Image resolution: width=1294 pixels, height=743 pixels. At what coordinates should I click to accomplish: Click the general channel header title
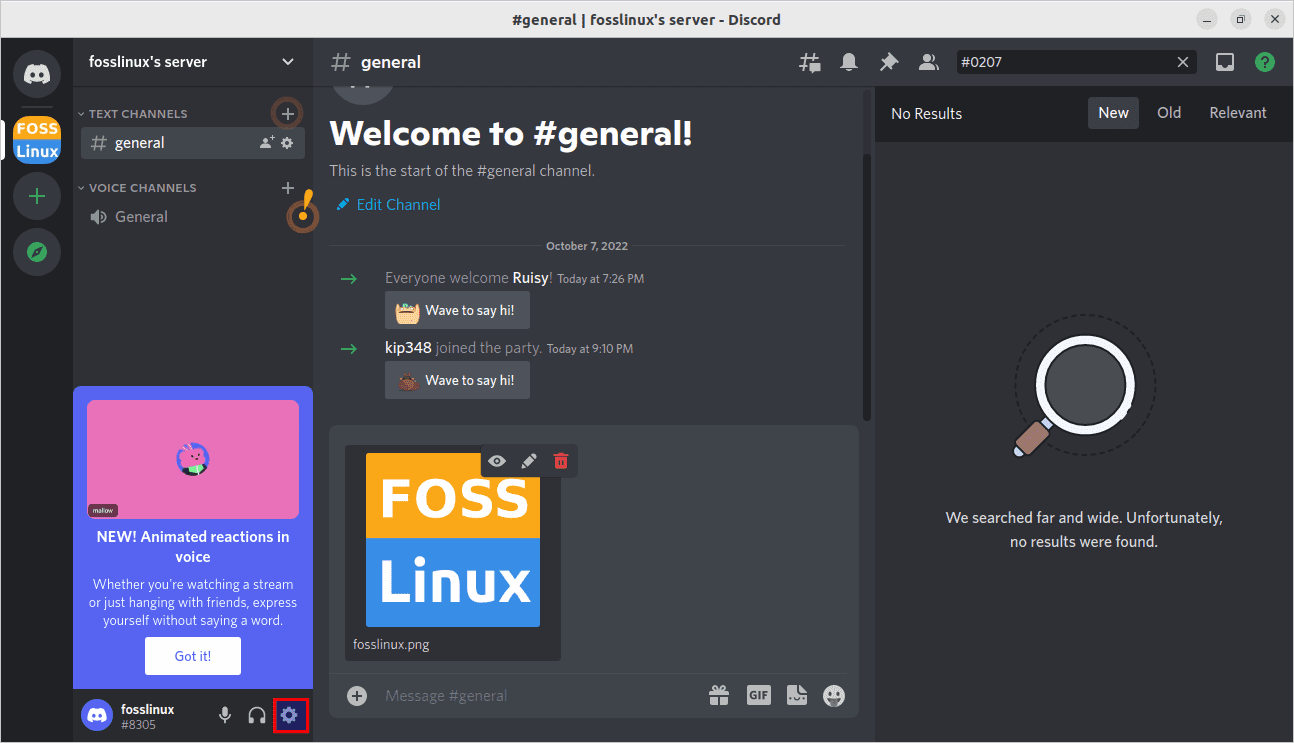pos(391,62)
